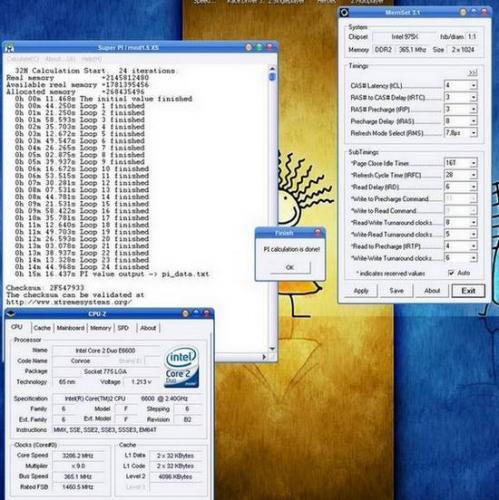Click the Super PI scrollbar up arrow
The height and width of the screenshot is (500, 499).
[272, 69]
